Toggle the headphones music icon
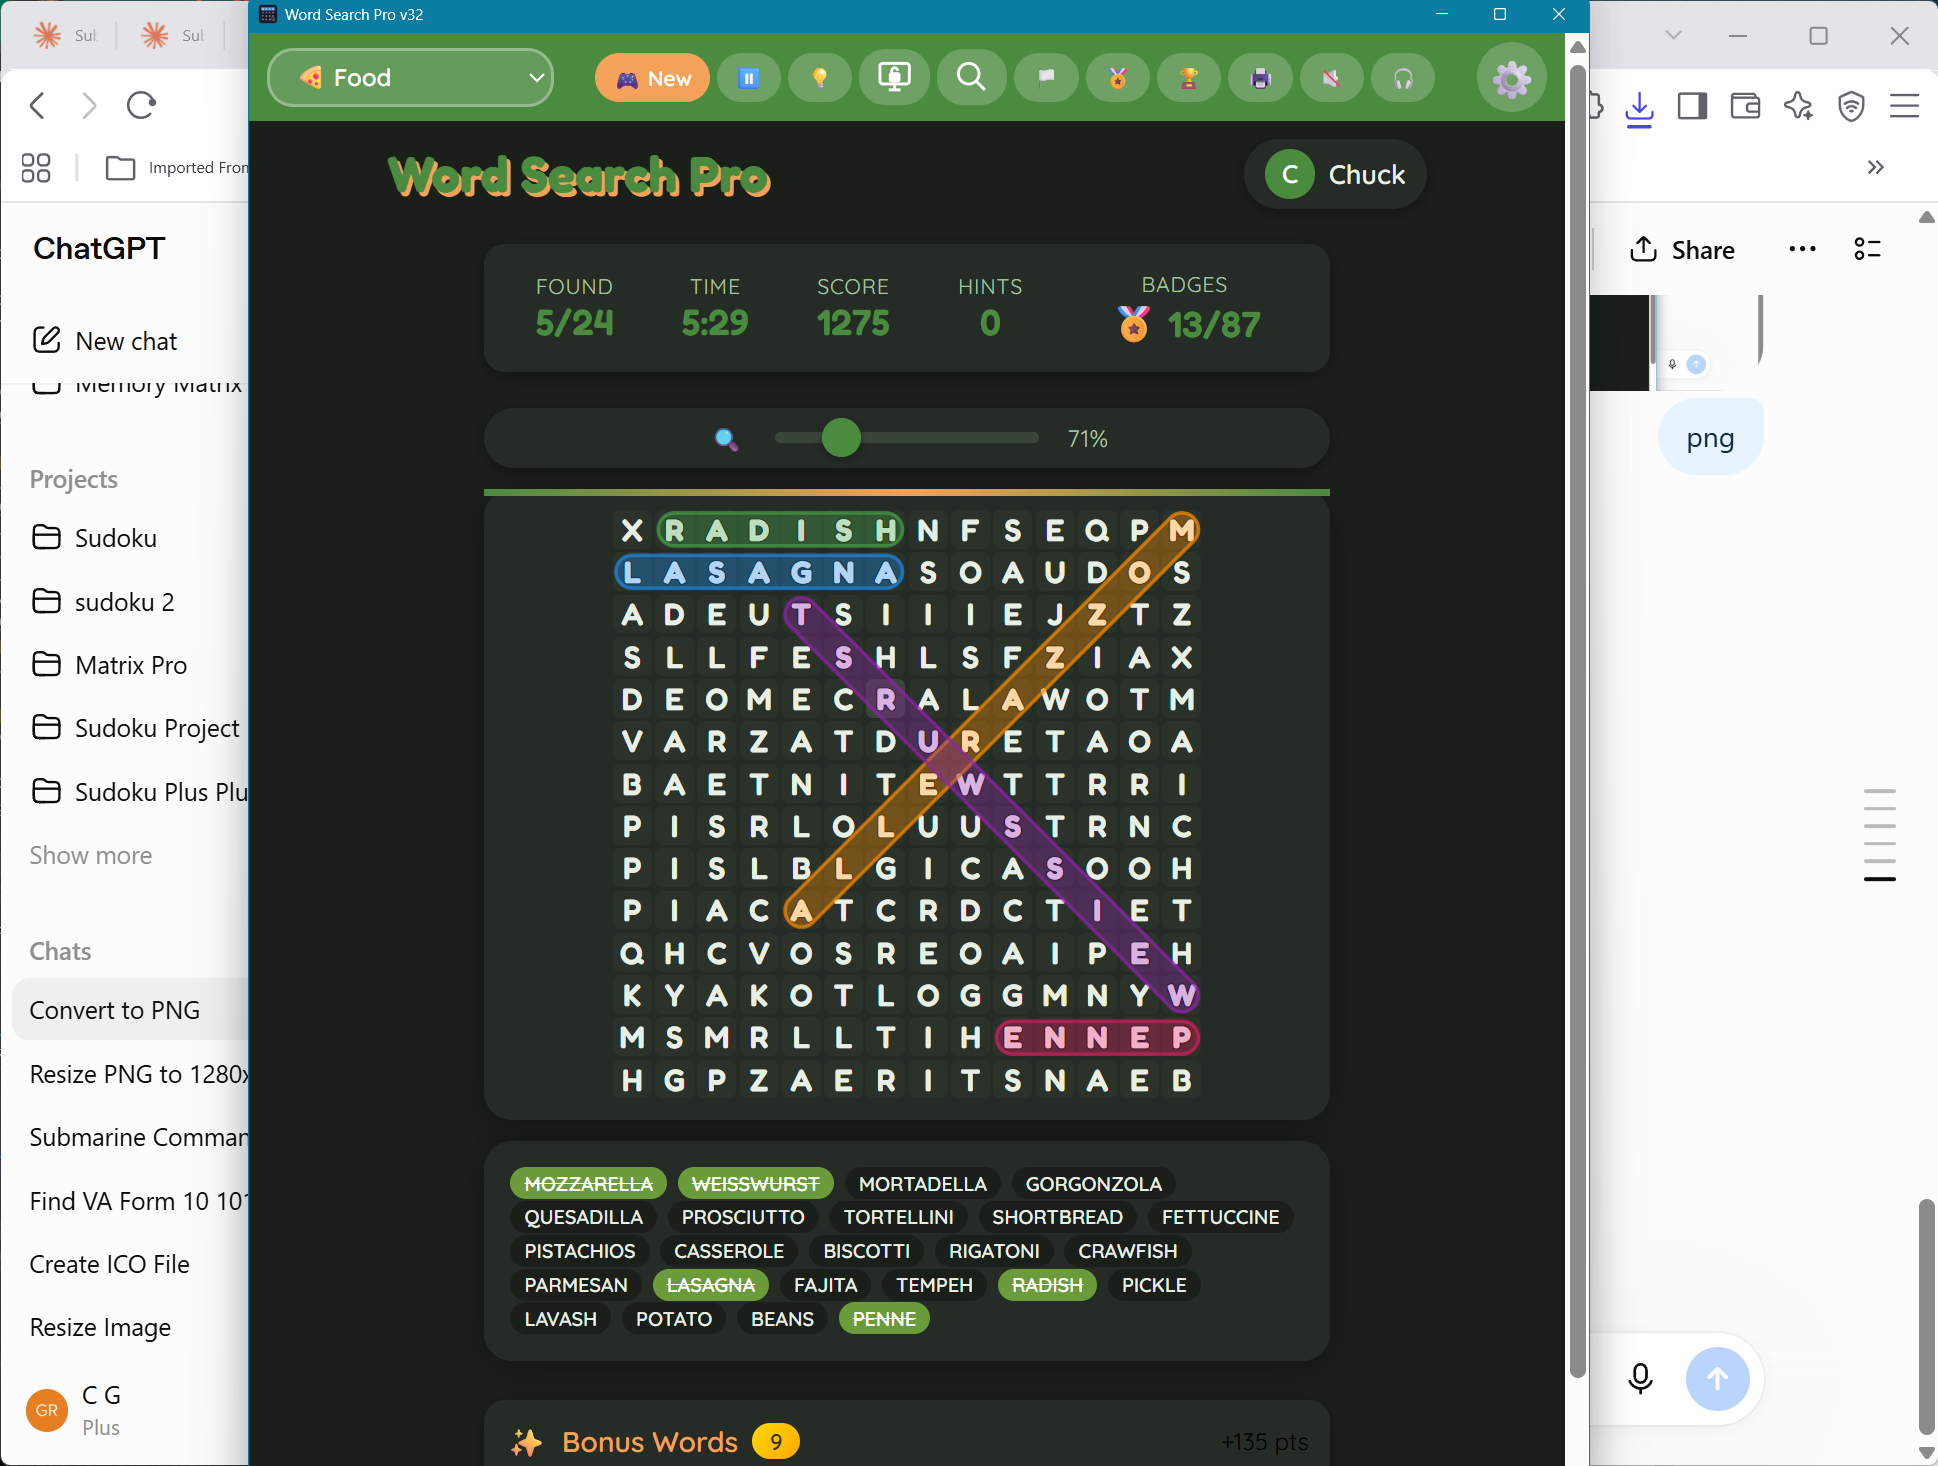 click(1403, 78)
